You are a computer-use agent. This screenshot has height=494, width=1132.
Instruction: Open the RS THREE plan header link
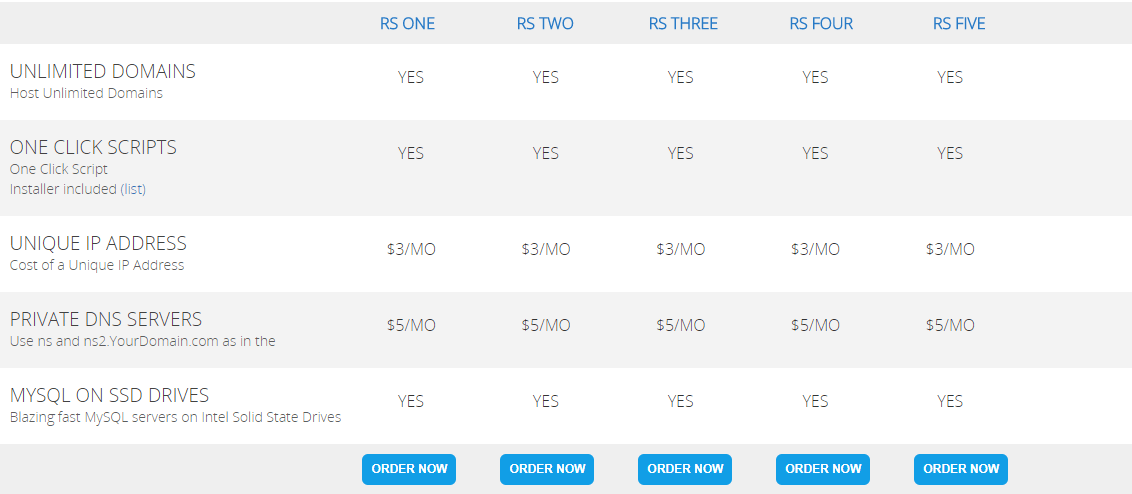tap(683, 24)
